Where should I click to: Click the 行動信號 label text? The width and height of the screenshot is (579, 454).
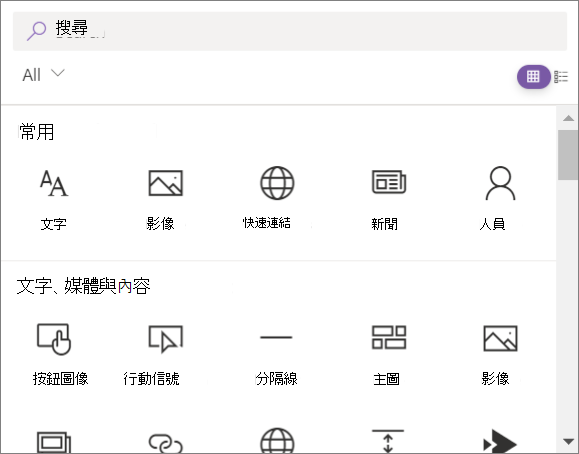pos(151,379)
